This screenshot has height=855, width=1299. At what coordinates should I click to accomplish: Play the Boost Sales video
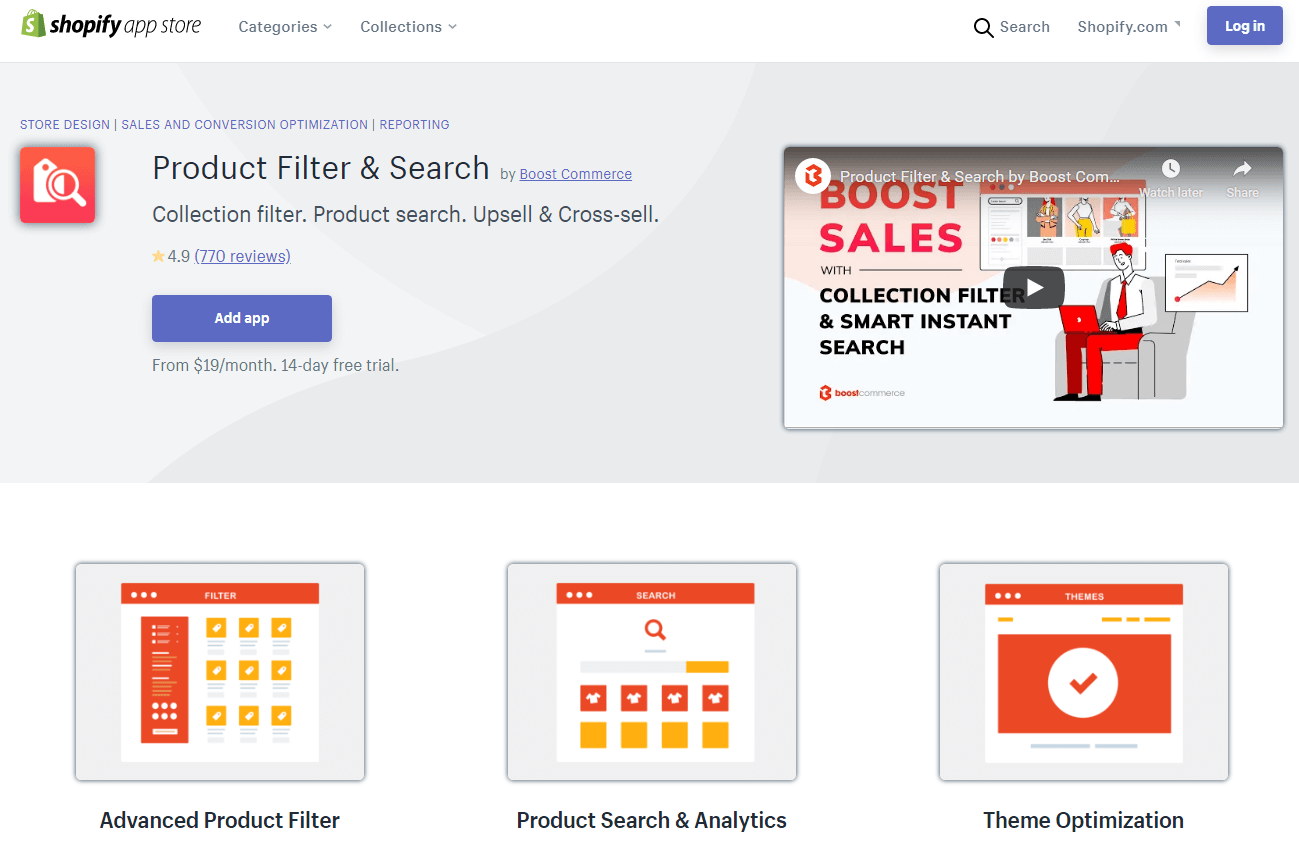click(x=1034, y=288)
